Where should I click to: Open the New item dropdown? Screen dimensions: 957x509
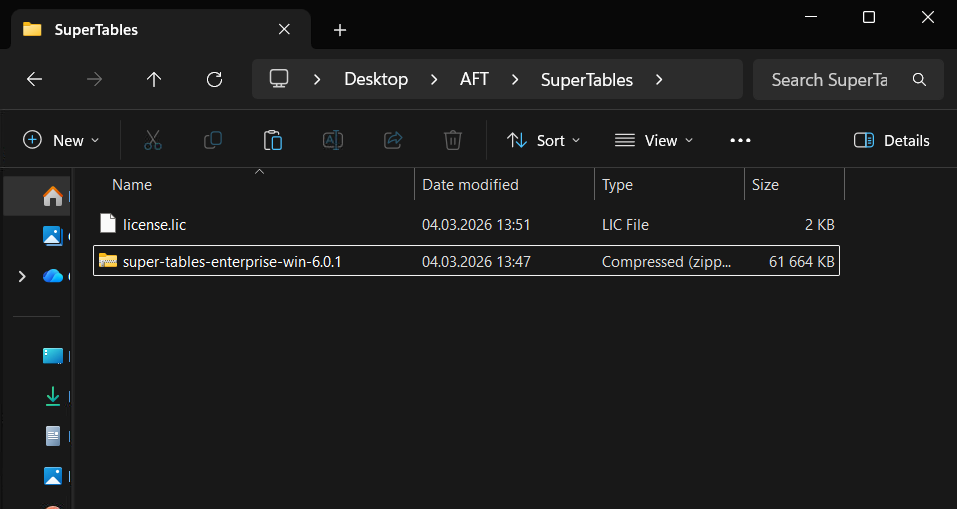[62, 140]
